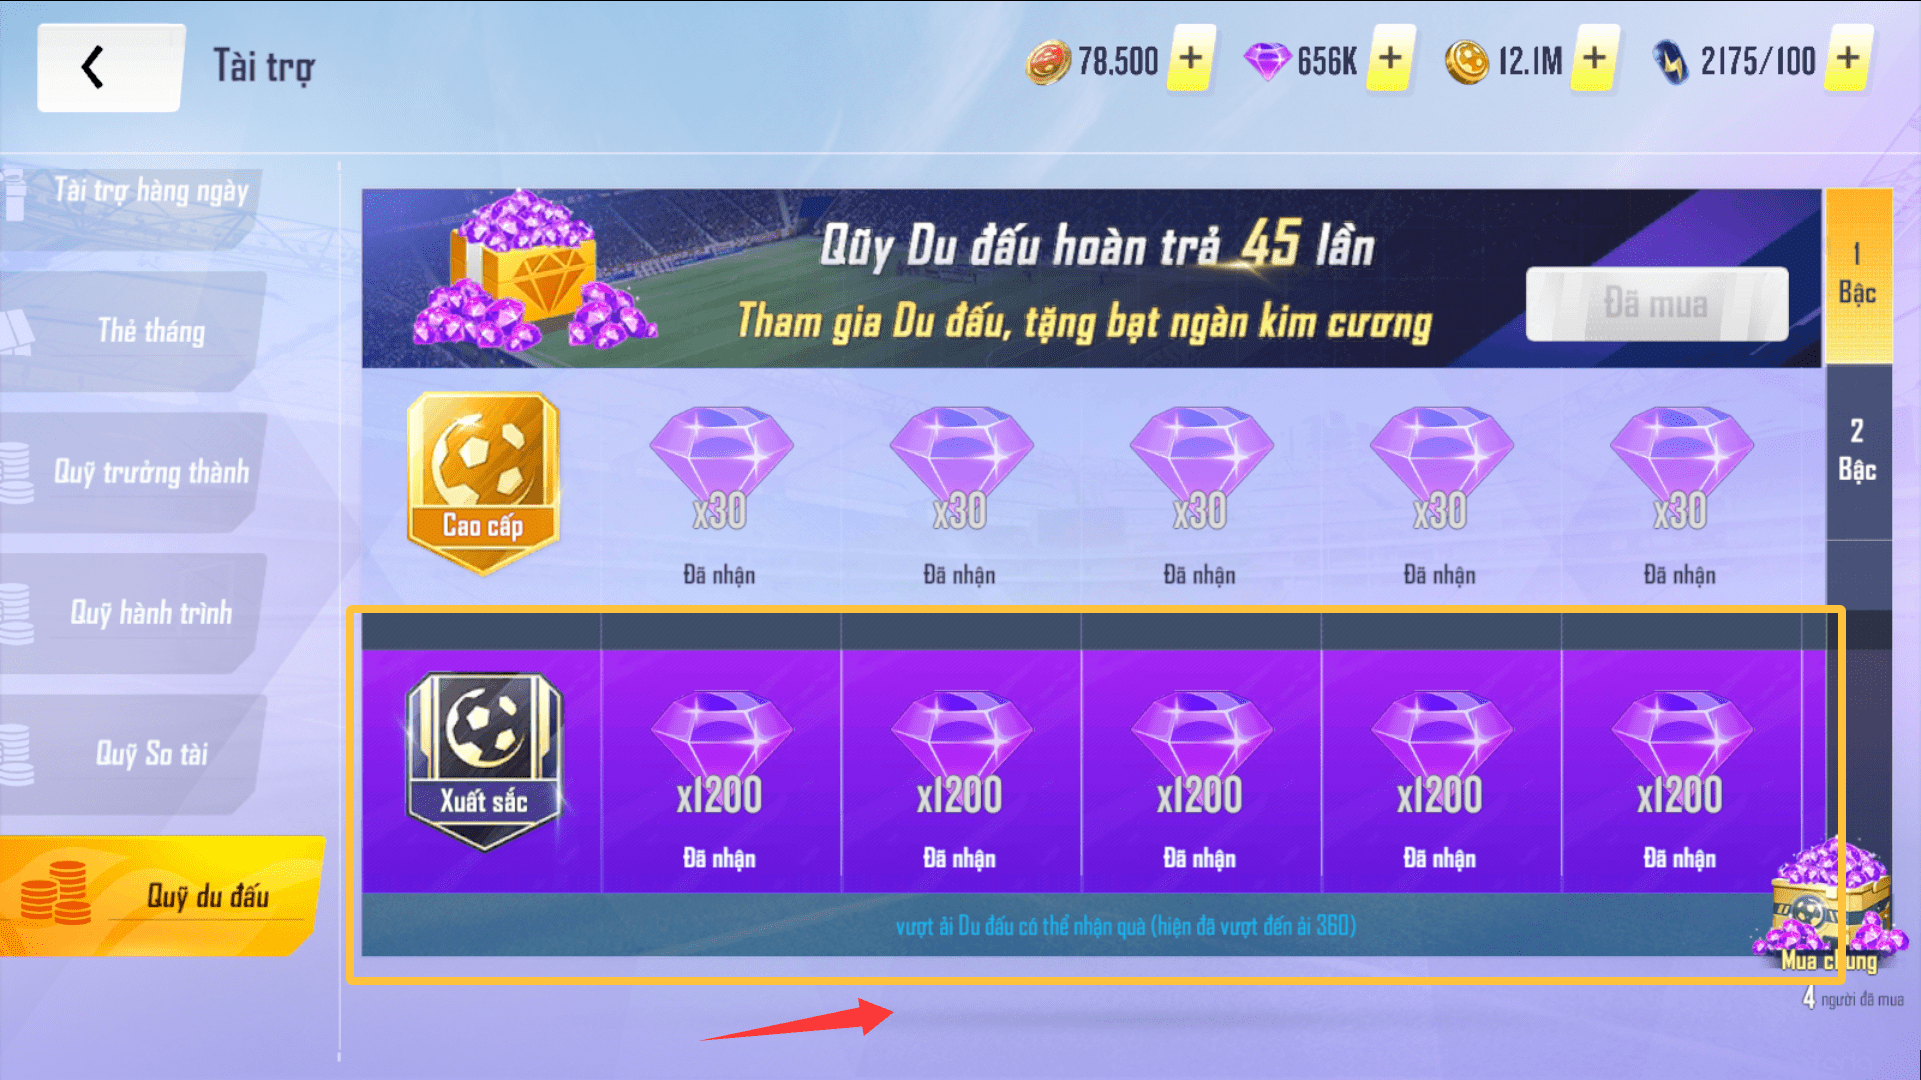Add more gold coins with the plus icon
The width and height of the screenshot is (1921, 1080).
click(1190, 58)
